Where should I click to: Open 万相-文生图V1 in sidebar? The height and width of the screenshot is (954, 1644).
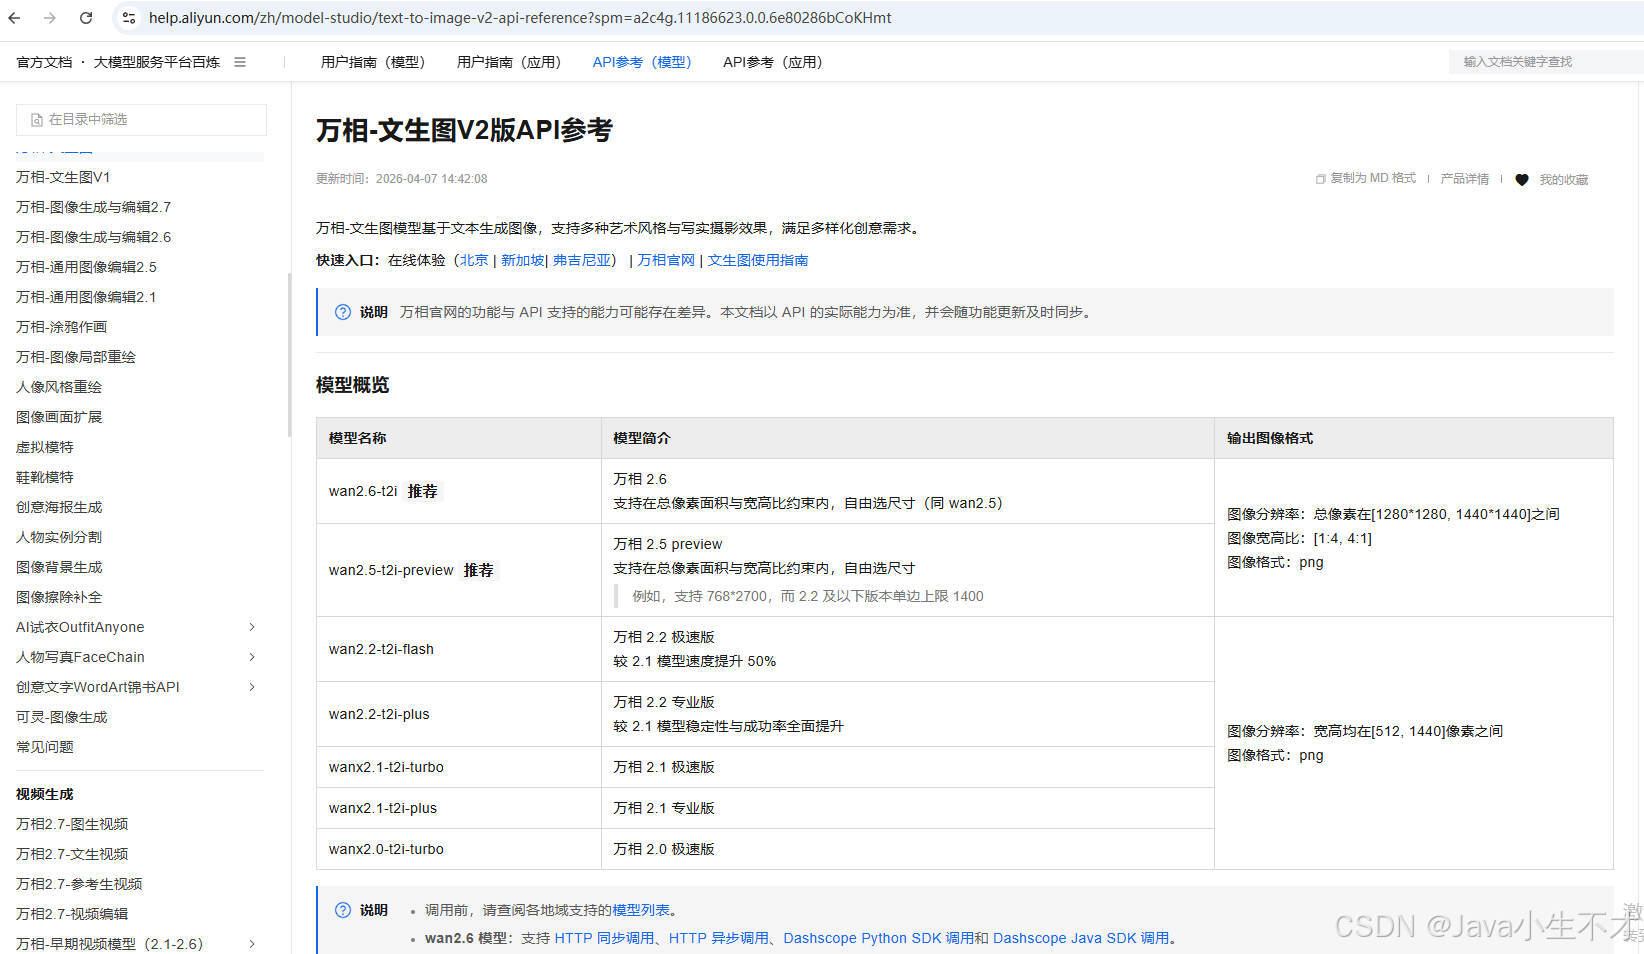[x=63, y=177]
